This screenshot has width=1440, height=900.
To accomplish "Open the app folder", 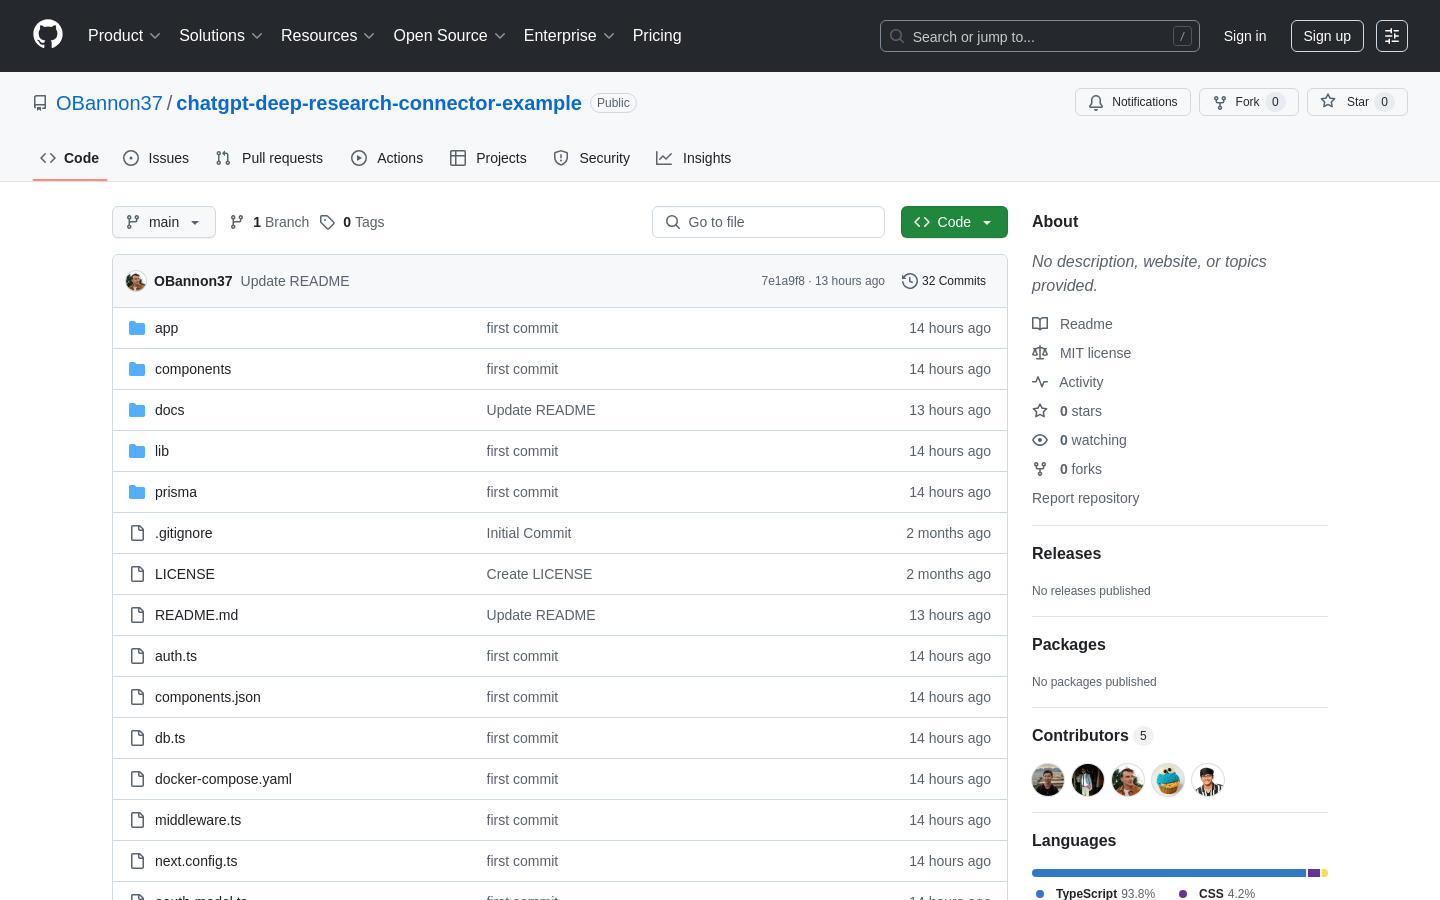I will pyautogui.click(x=166, y=328).
